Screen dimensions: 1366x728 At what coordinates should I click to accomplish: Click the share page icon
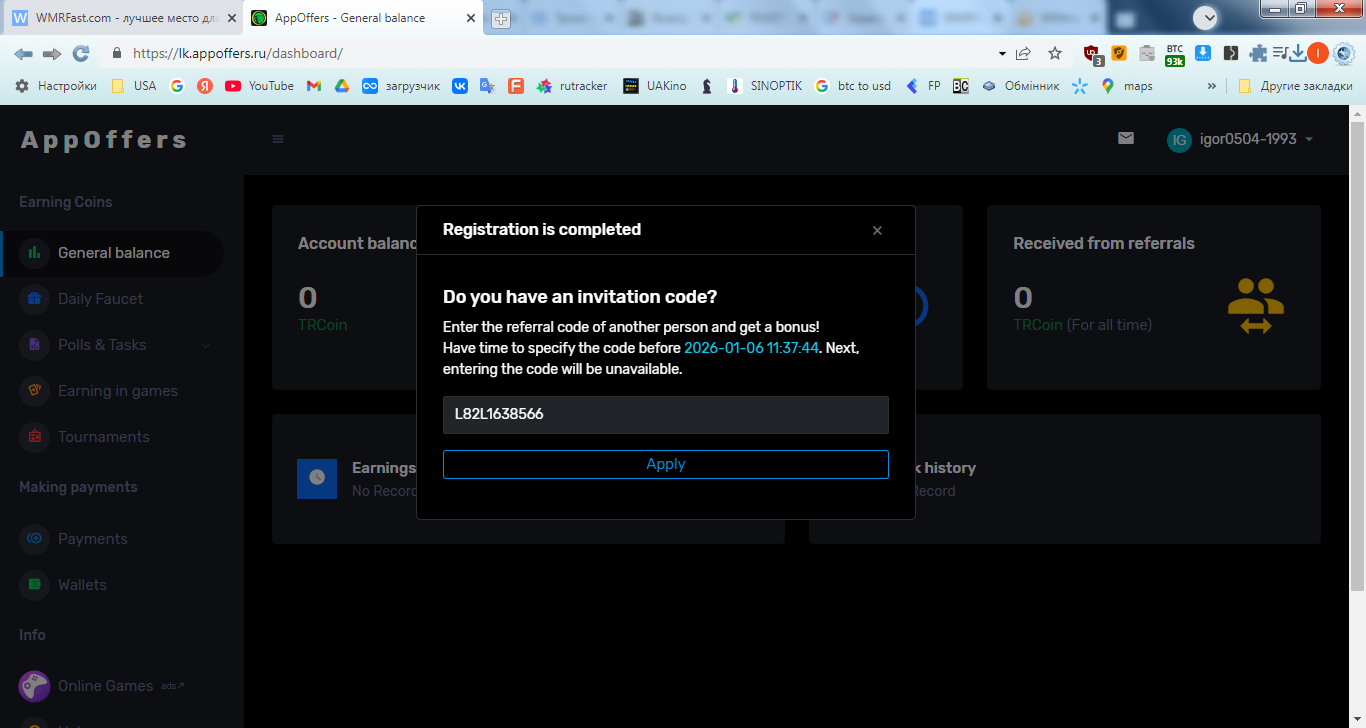[1023, 54]
